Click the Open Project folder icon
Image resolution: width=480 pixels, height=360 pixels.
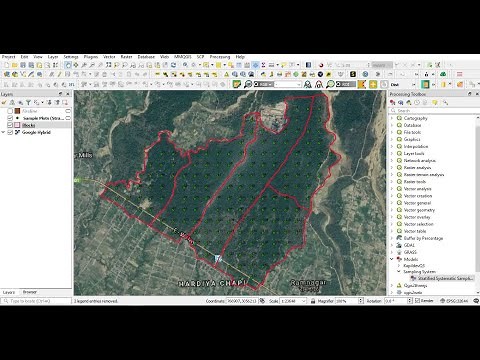point(15,65)
